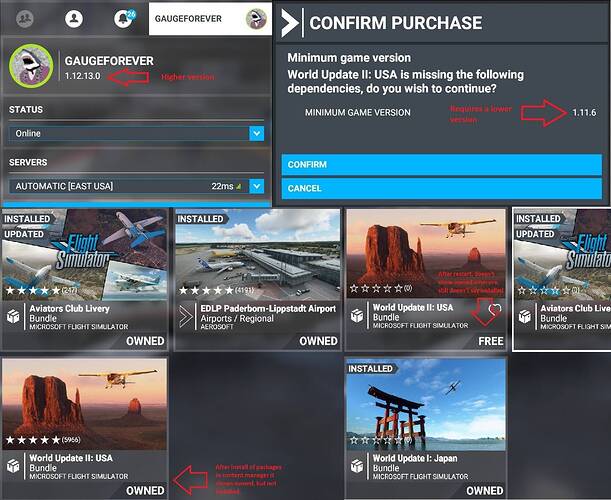Open the free World Update II: USA thumbnail
This screenshot has height=500, width=611.
tap(426, 254)
